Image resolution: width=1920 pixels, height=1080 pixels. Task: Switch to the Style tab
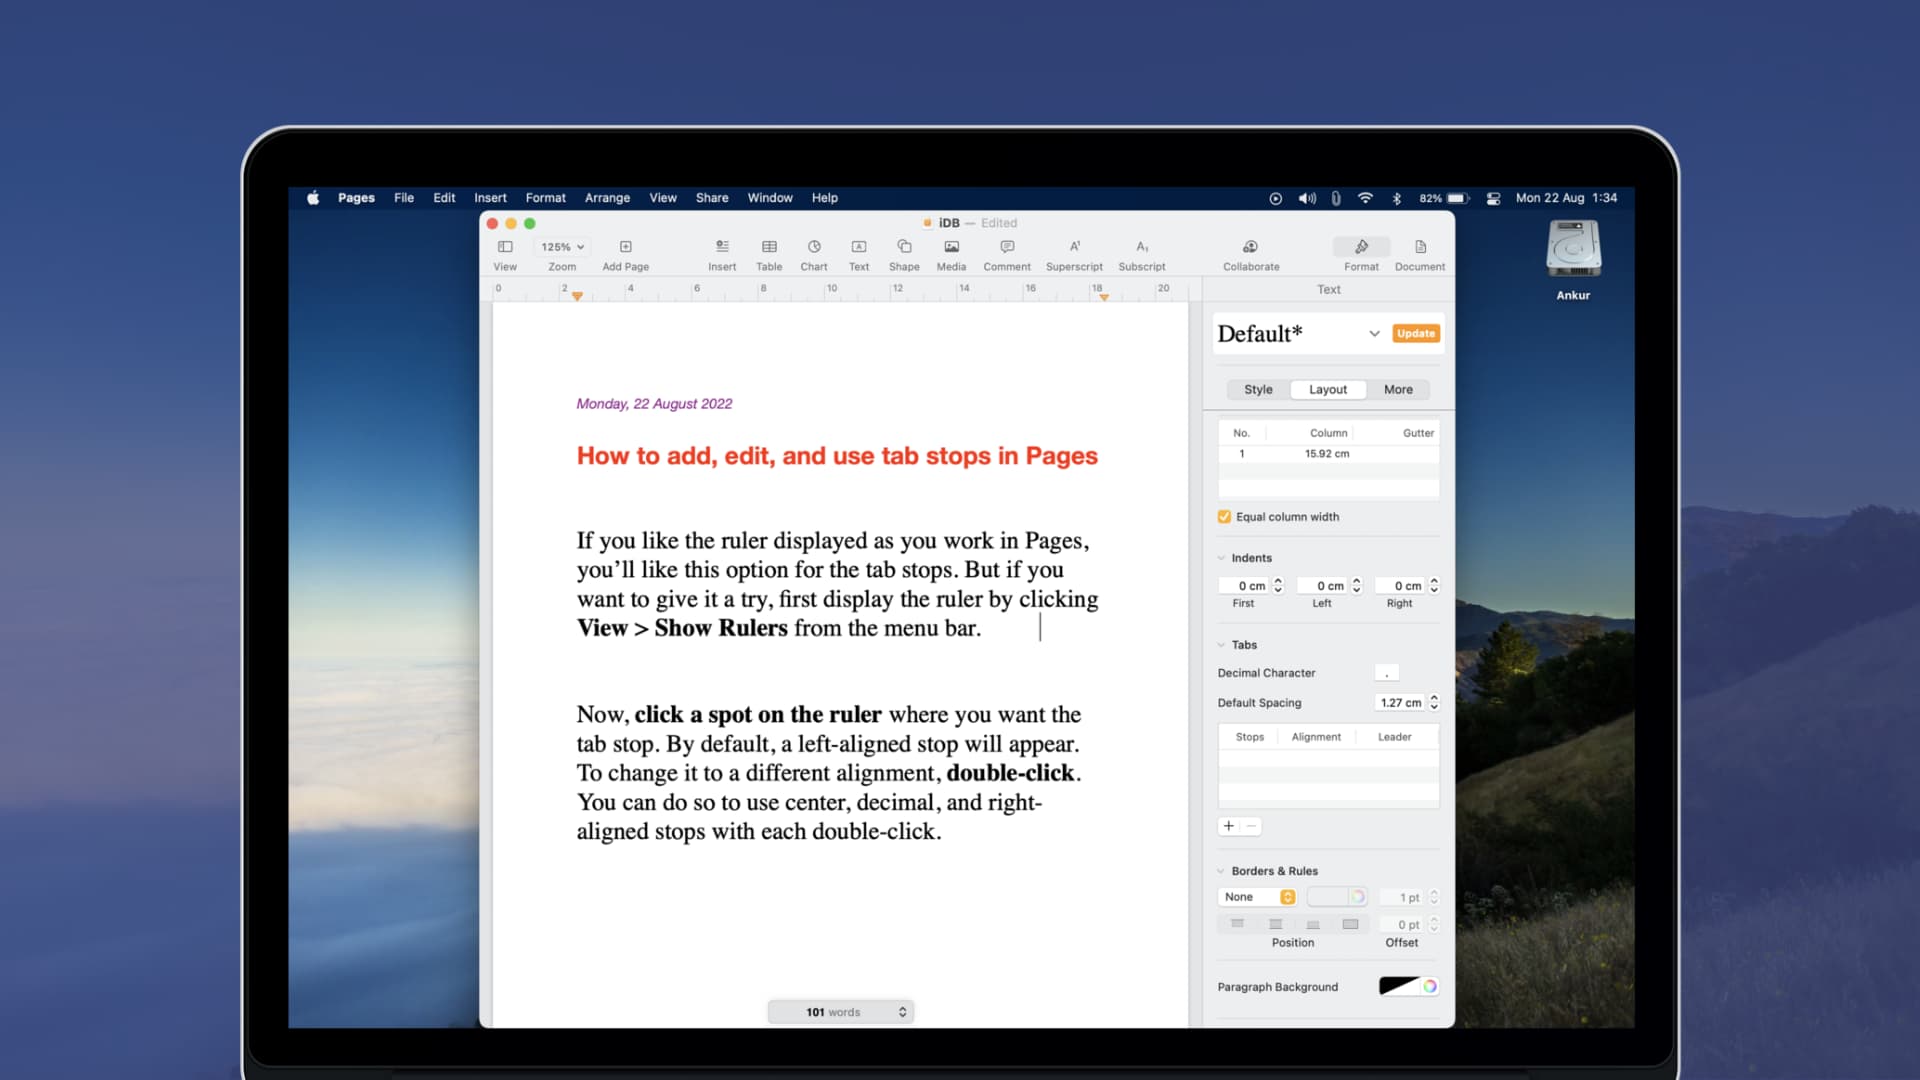coord(1258,390)
